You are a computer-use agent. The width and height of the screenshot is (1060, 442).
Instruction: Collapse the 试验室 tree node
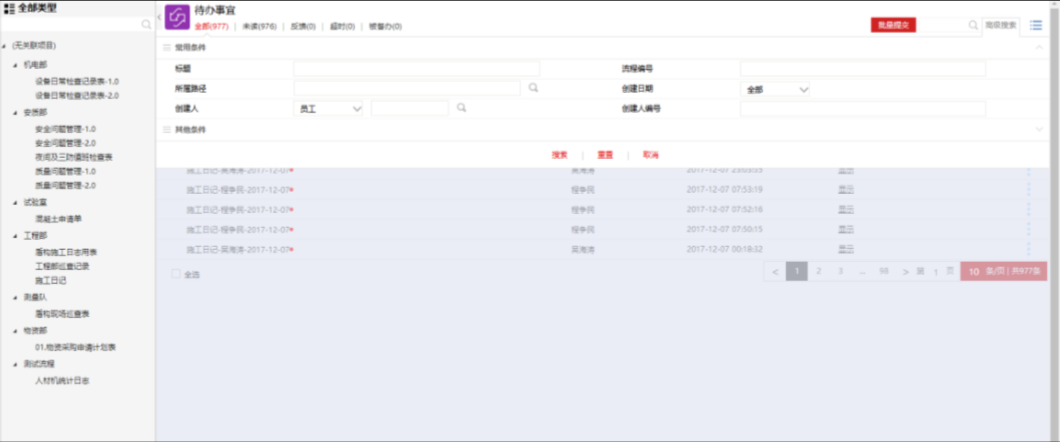(15, 202)
